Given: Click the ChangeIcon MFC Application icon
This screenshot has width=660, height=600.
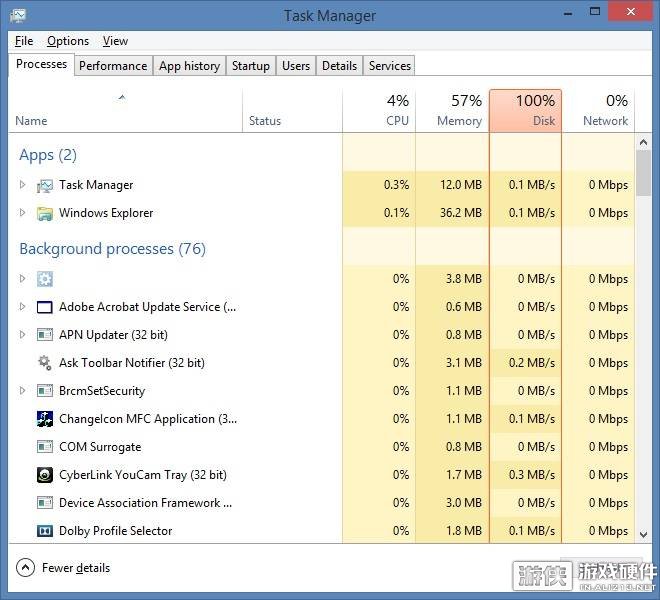Looking at the screenshot, I should coord(45,419).
